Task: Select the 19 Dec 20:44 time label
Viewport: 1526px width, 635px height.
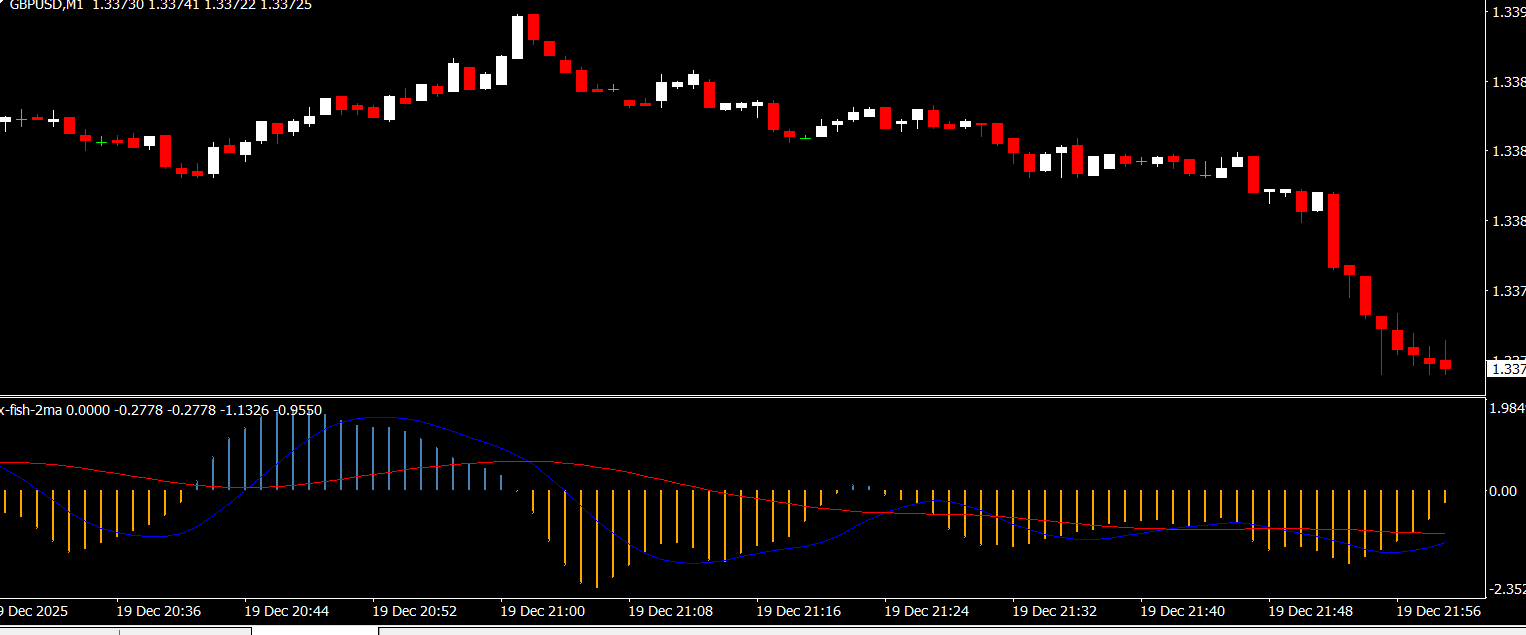Action: (286, 610)
